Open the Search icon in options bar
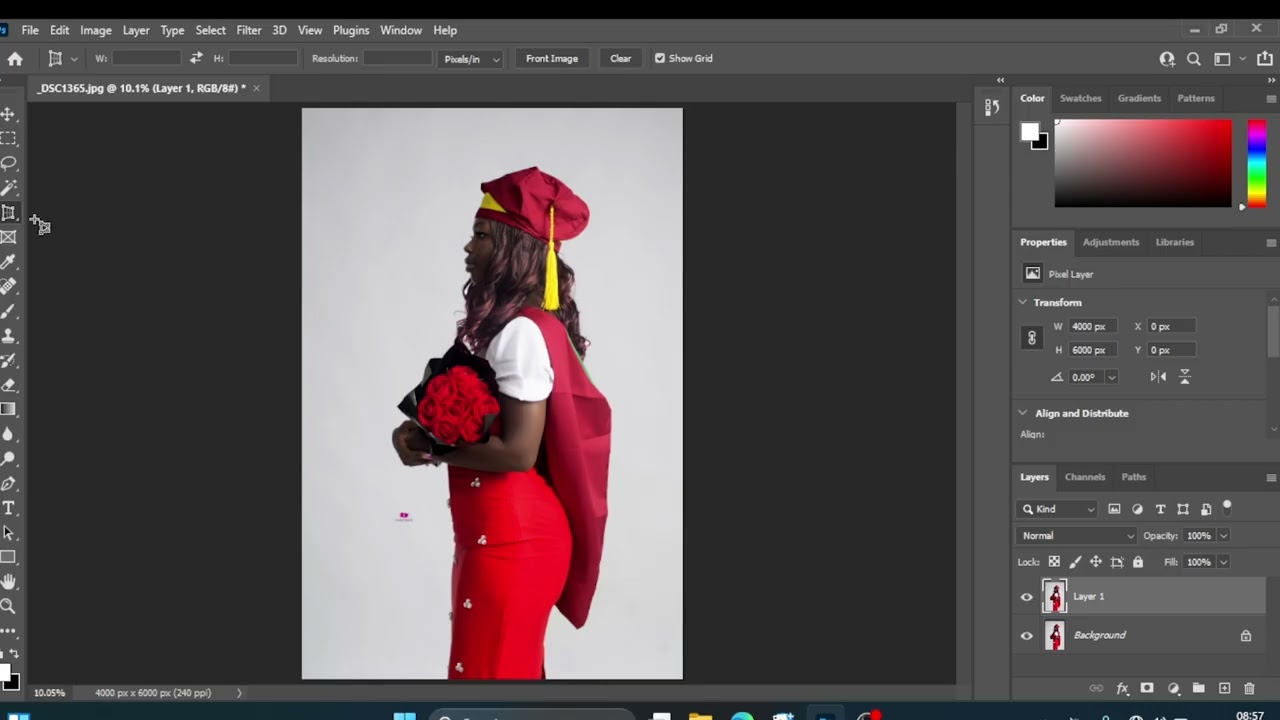1280x720 pixels. pyautogui.click(x=1193, y=59)
